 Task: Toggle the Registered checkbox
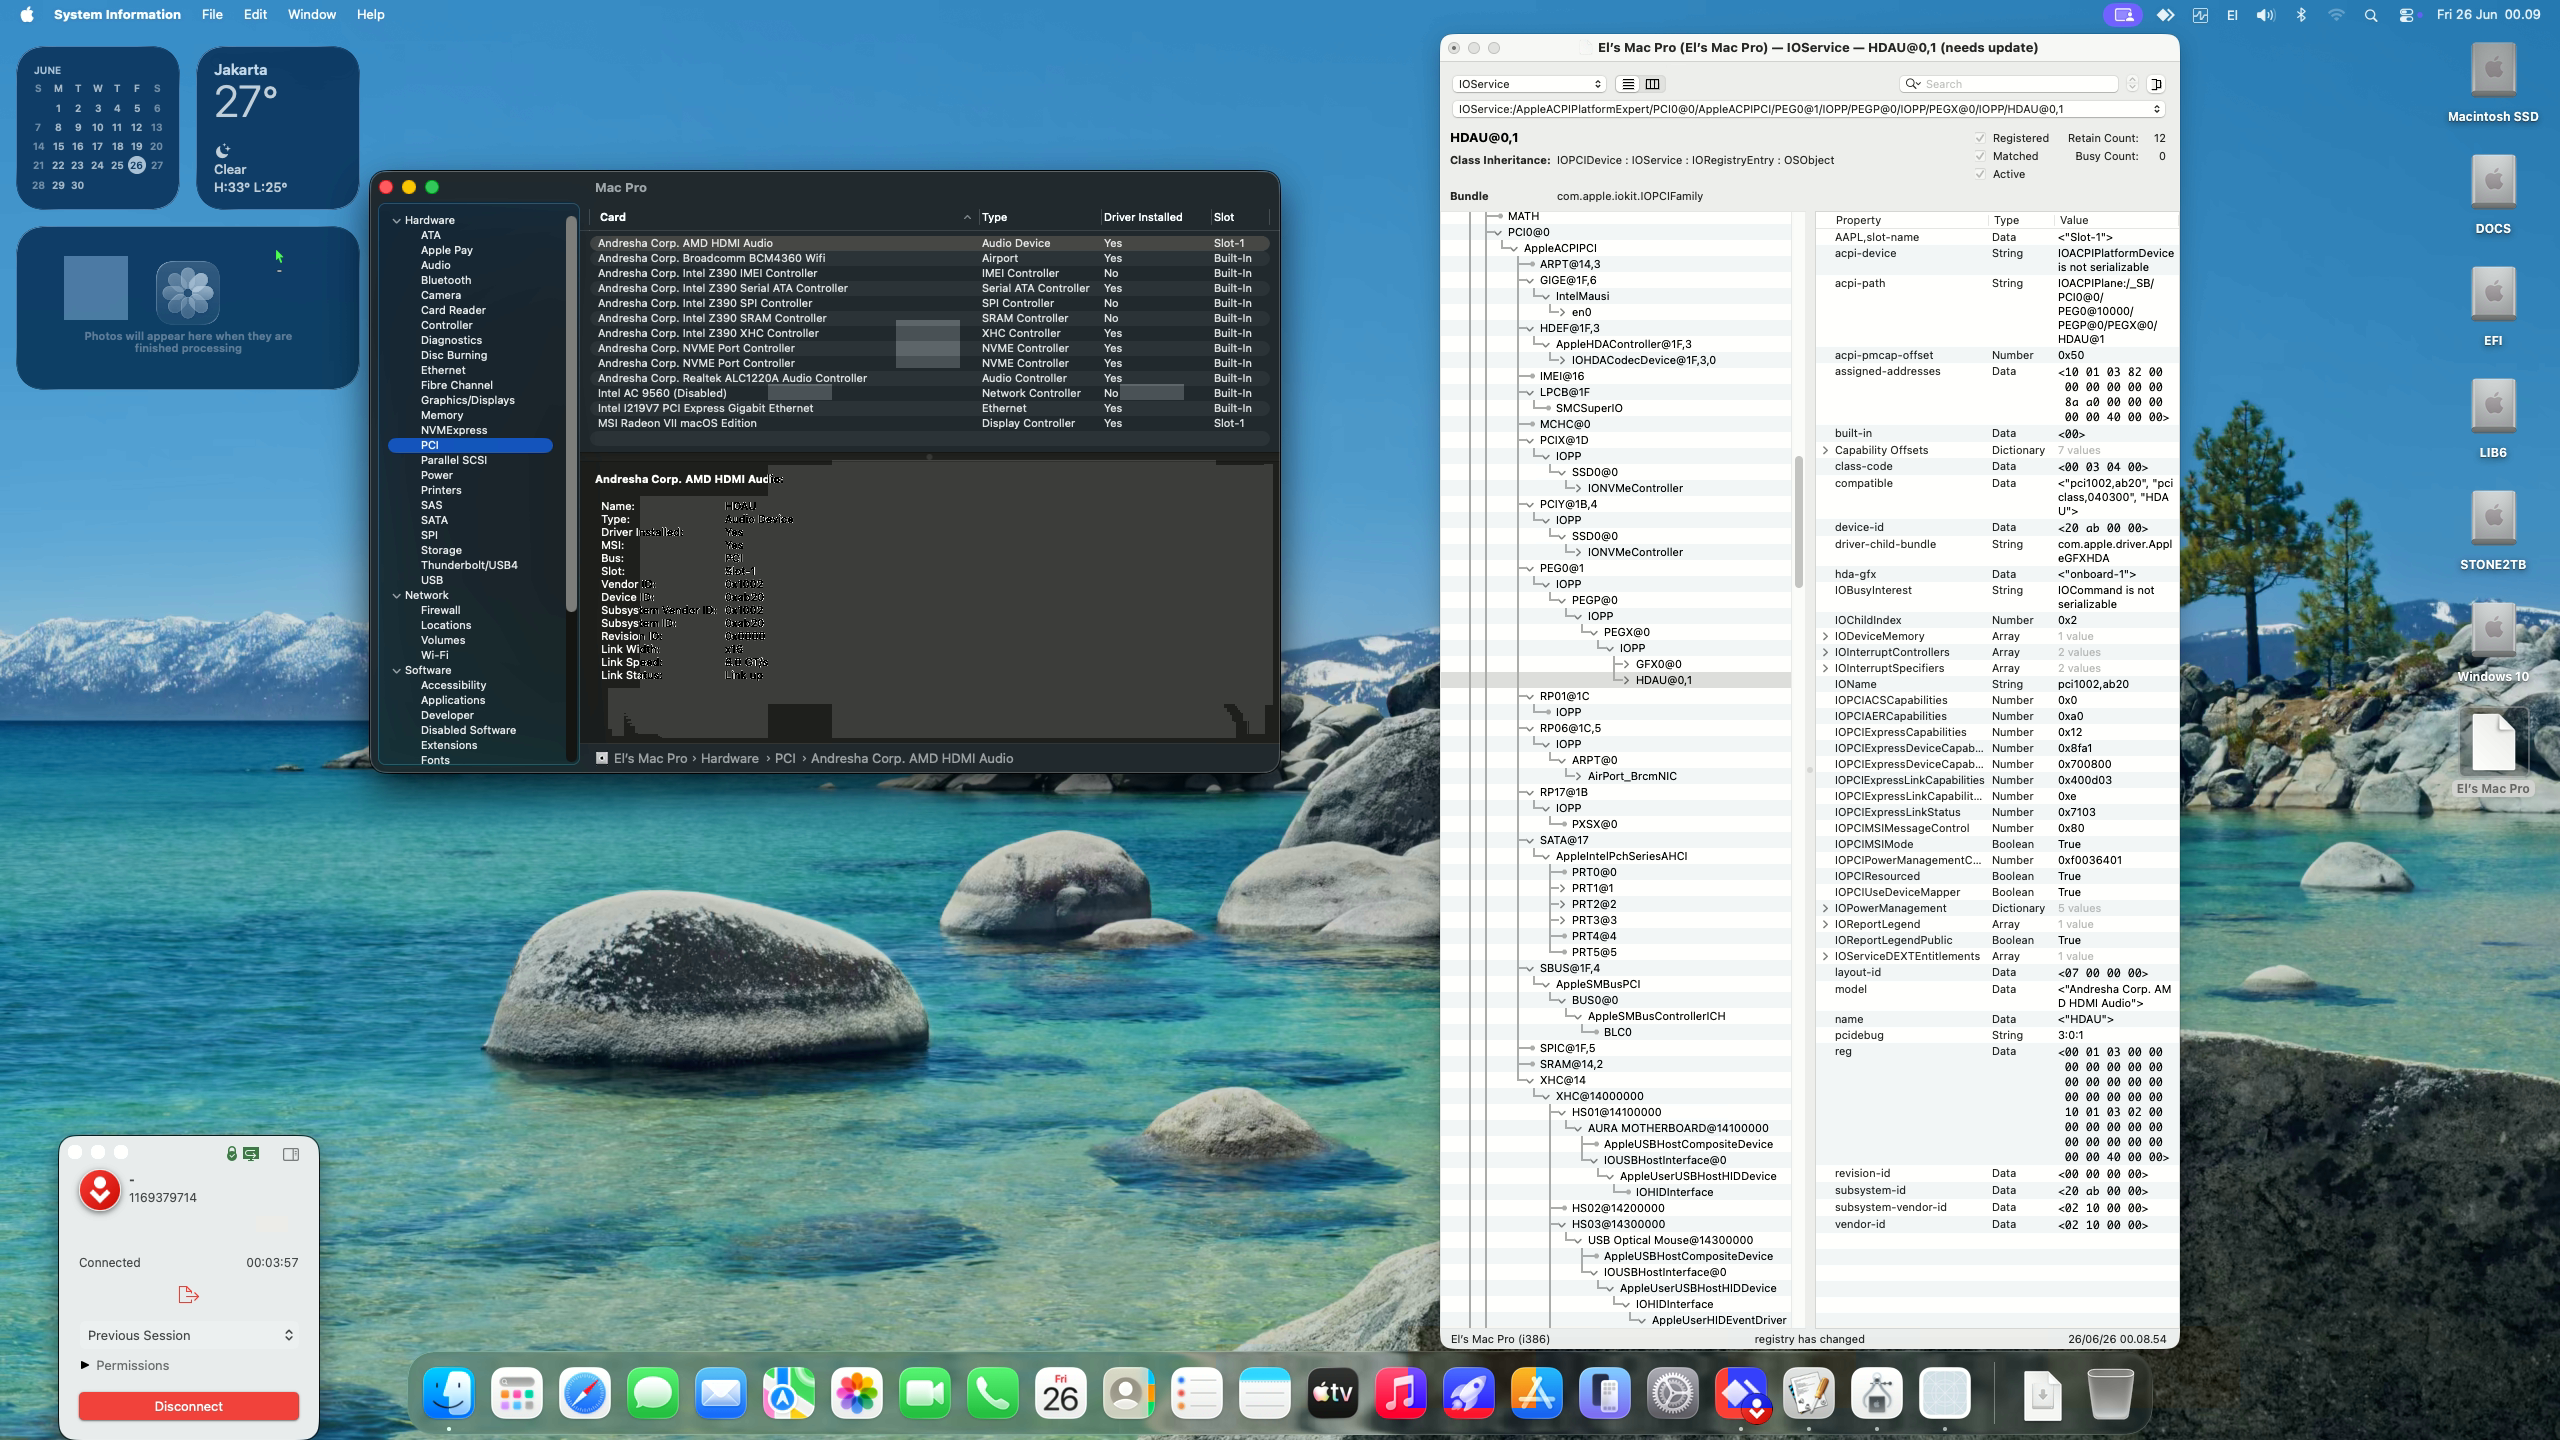click(x=1980, y=138)
